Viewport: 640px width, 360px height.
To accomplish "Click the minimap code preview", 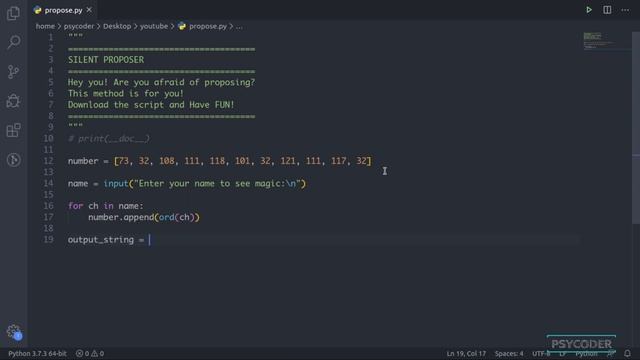I will tap(598, 41).
